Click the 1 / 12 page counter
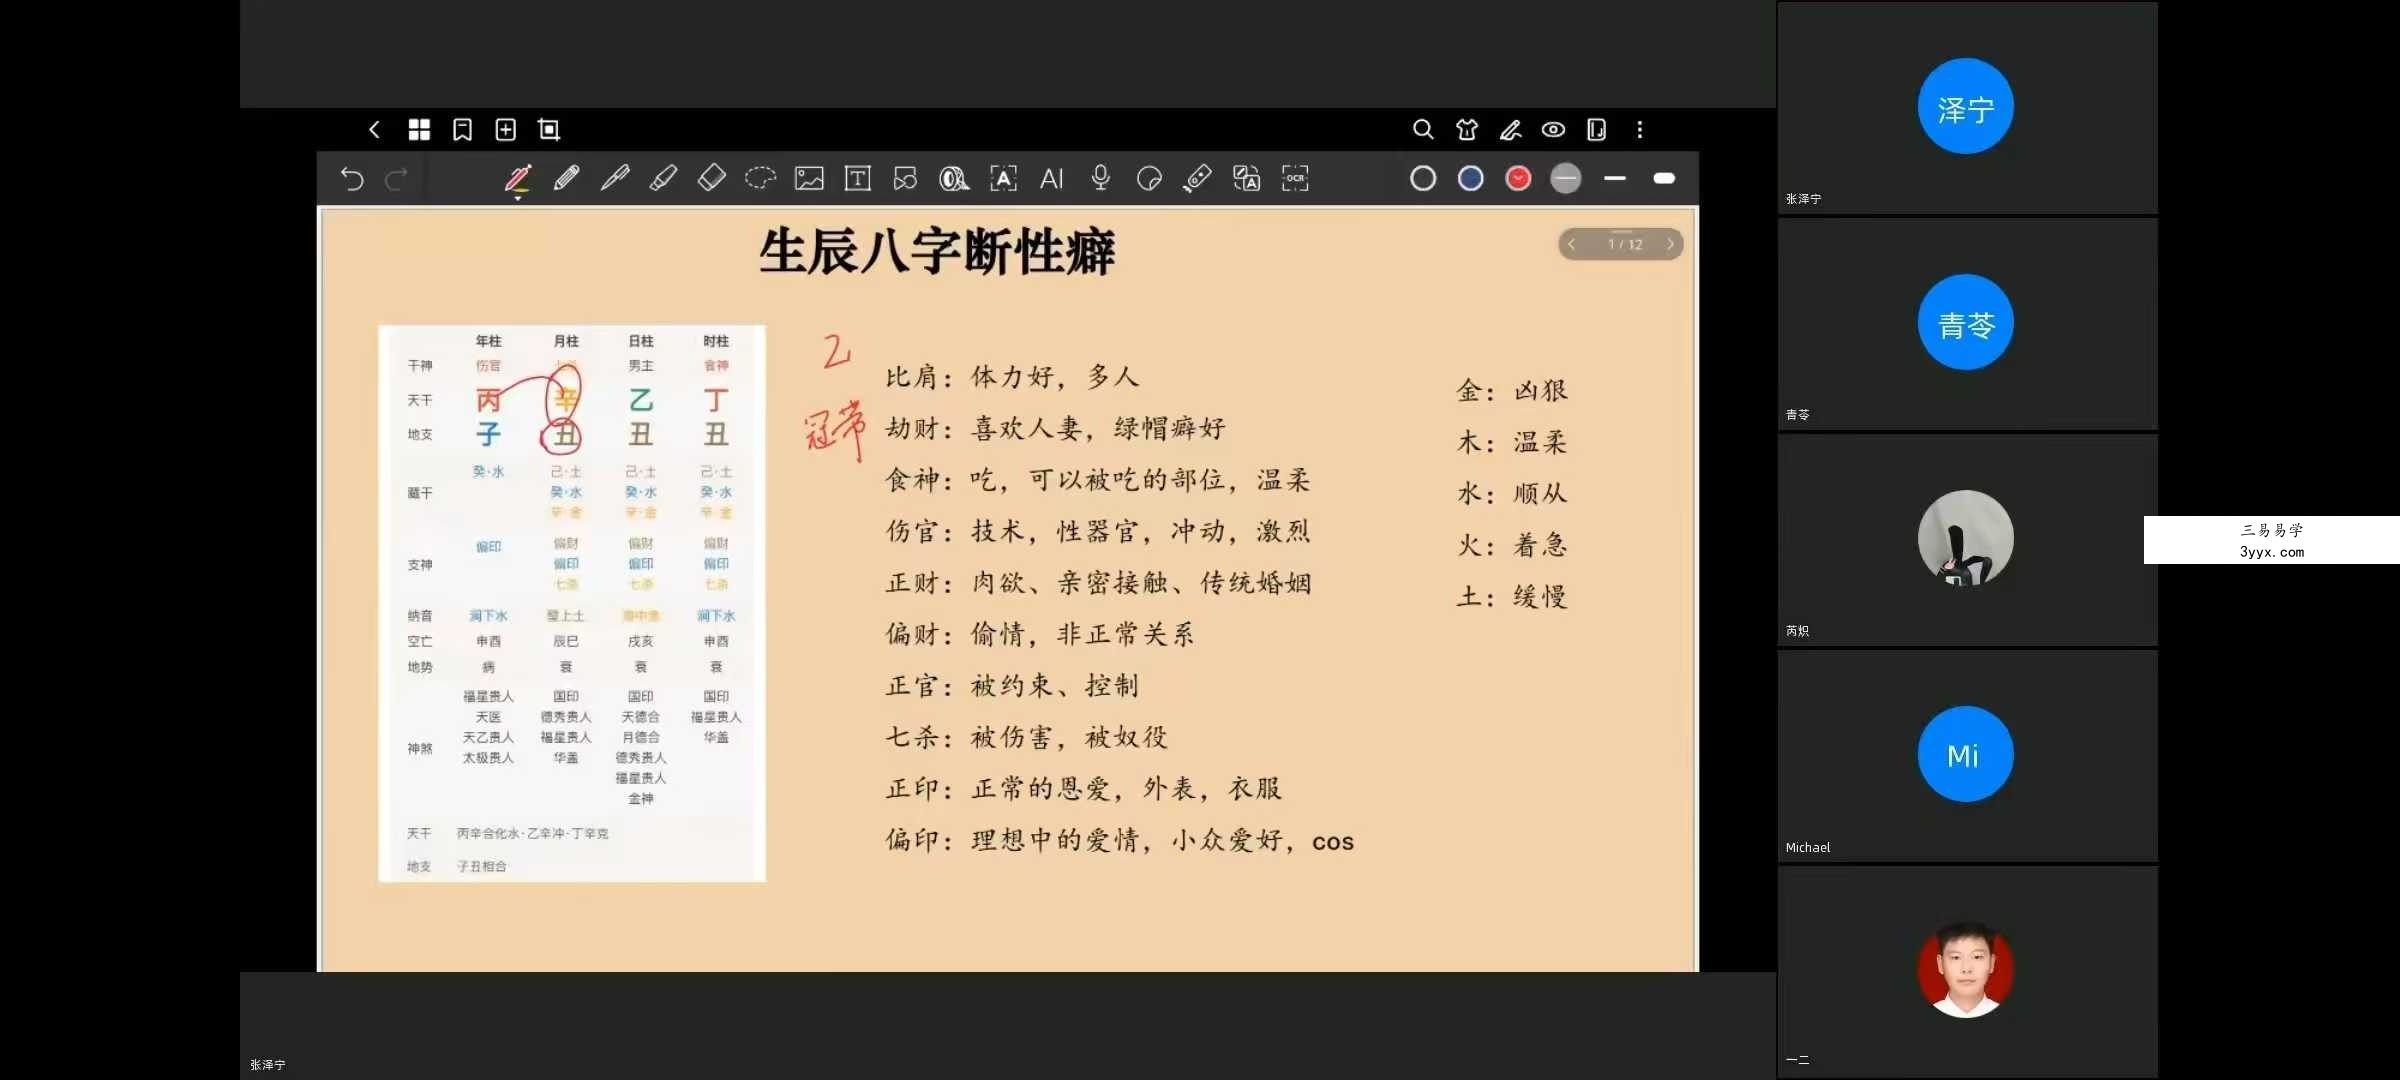This screenshot has width=2400, height=1080. point(1625,244)
